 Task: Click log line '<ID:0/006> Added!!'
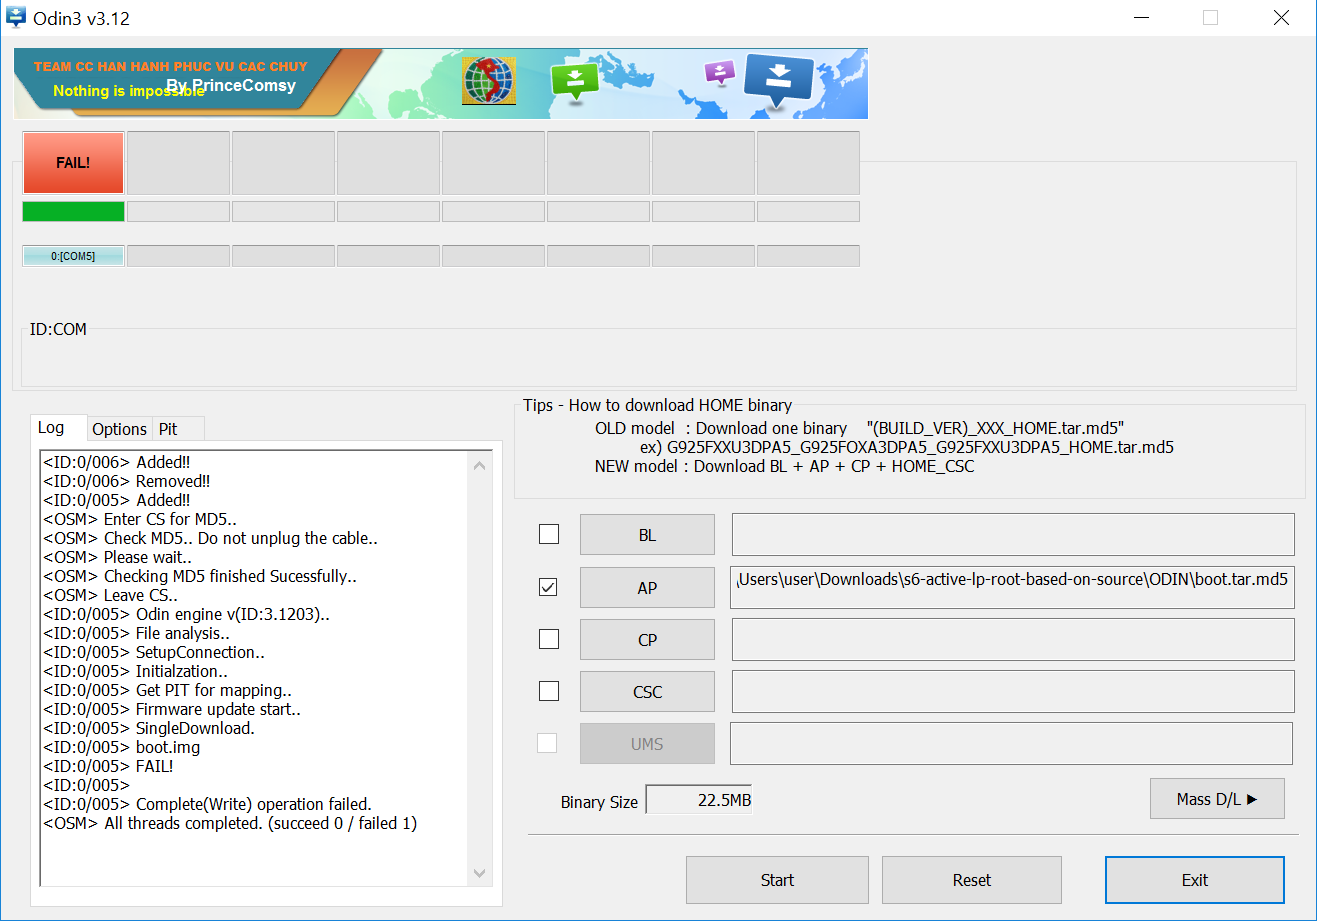click(x=117, y=462)
